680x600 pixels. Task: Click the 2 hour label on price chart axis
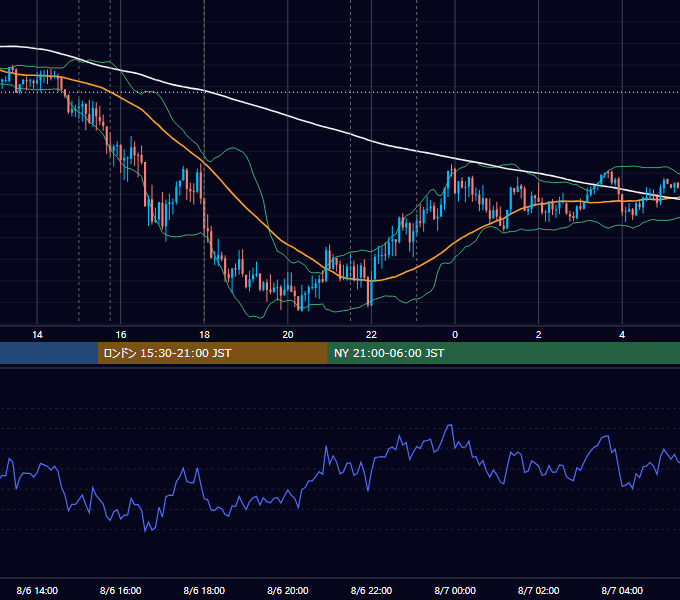(x=538, y=335)
